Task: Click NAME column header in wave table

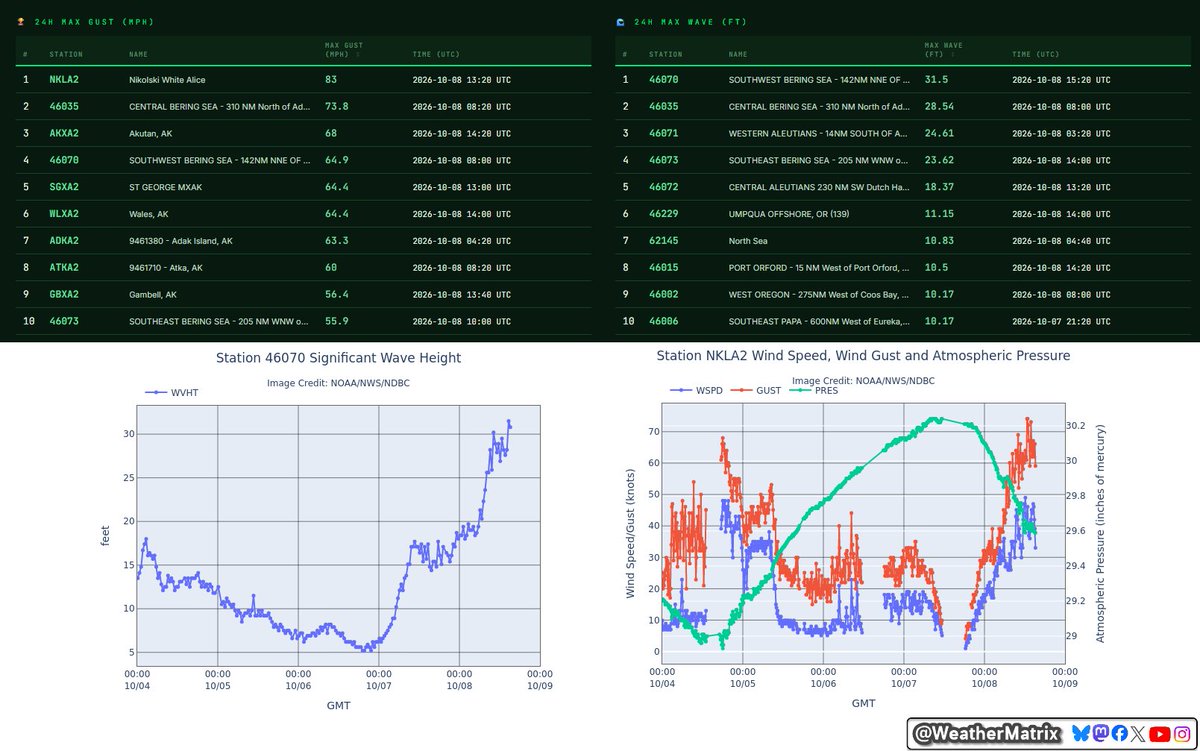Action: pos(739,55)
